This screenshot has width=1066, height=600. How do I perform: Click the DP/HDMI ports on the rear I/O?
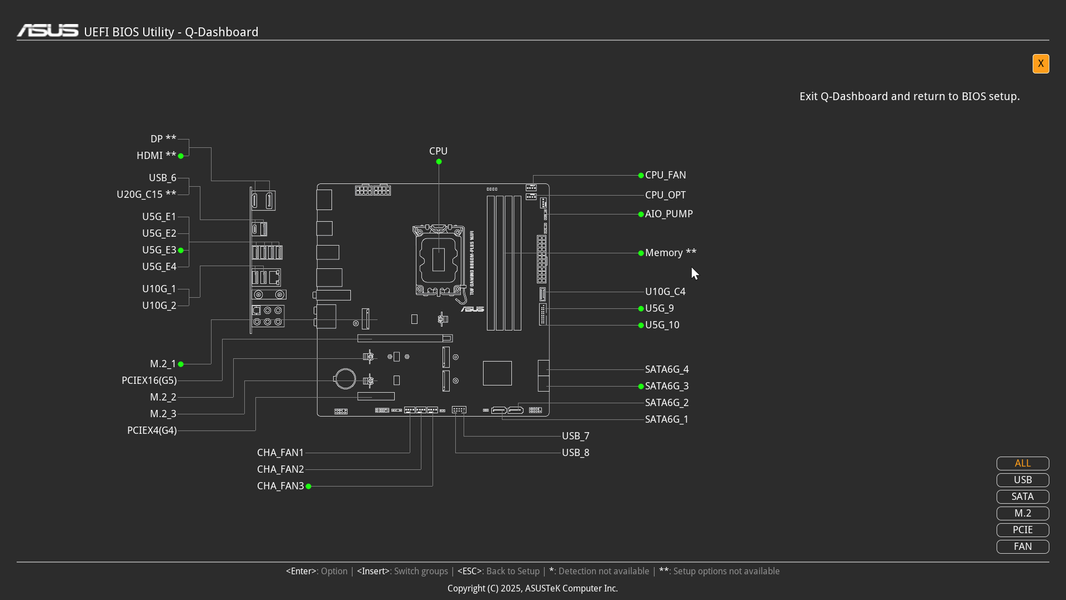click(x=262, y=200)
